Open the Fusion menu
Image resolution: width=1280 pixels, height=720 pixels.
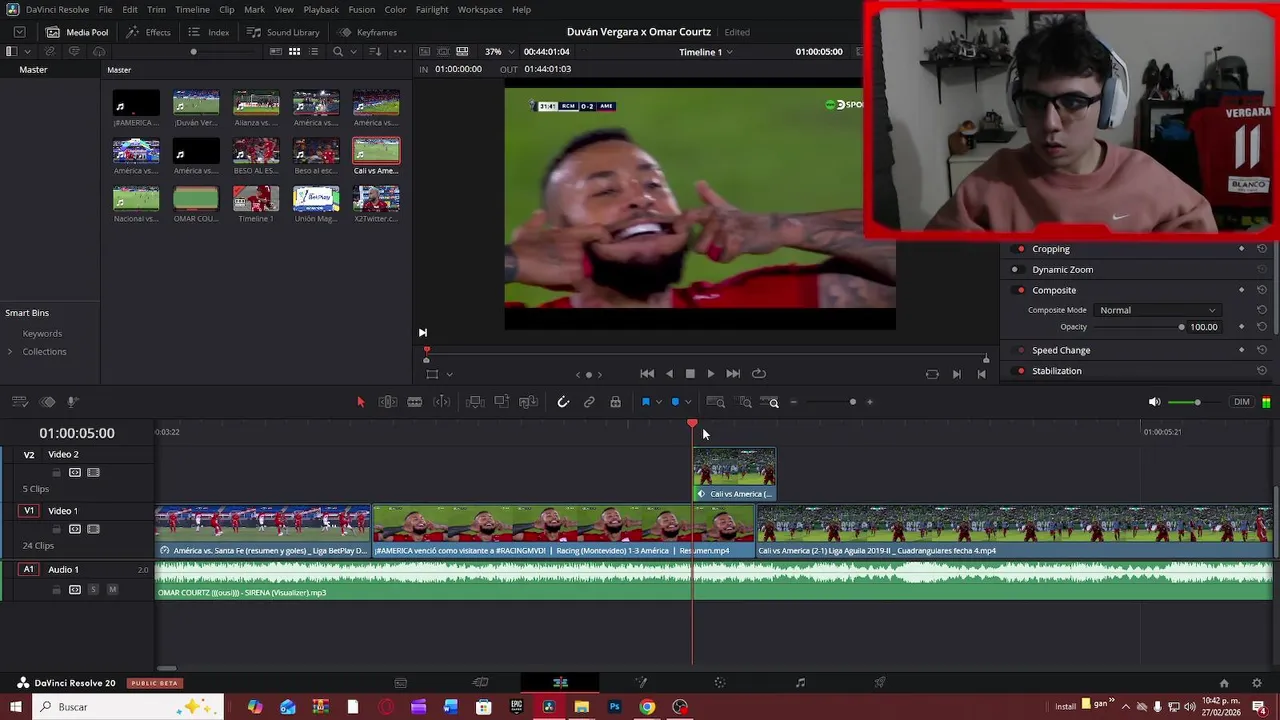pyautogui.click(x=361, y=9)
